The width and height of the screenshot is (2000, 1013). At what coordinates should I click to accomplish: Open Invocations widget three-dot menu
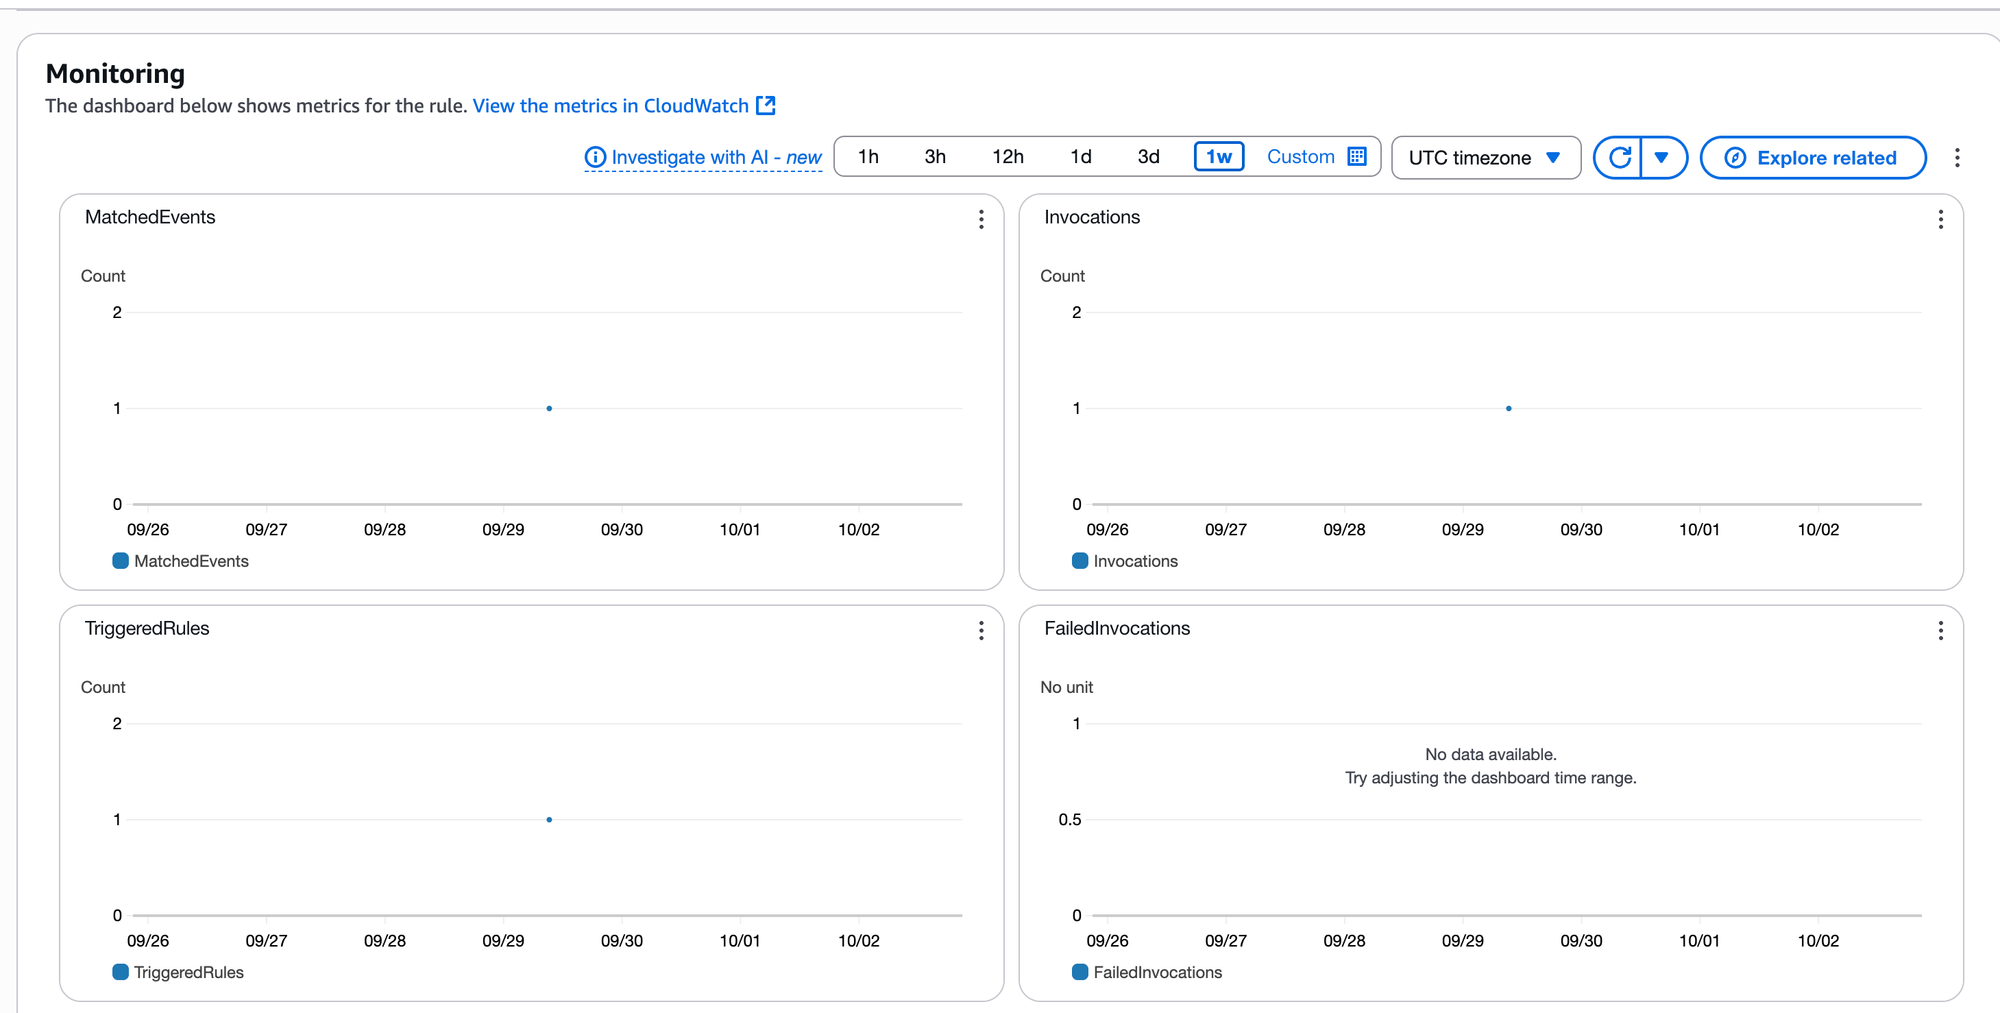click(x=1940, y=219)
